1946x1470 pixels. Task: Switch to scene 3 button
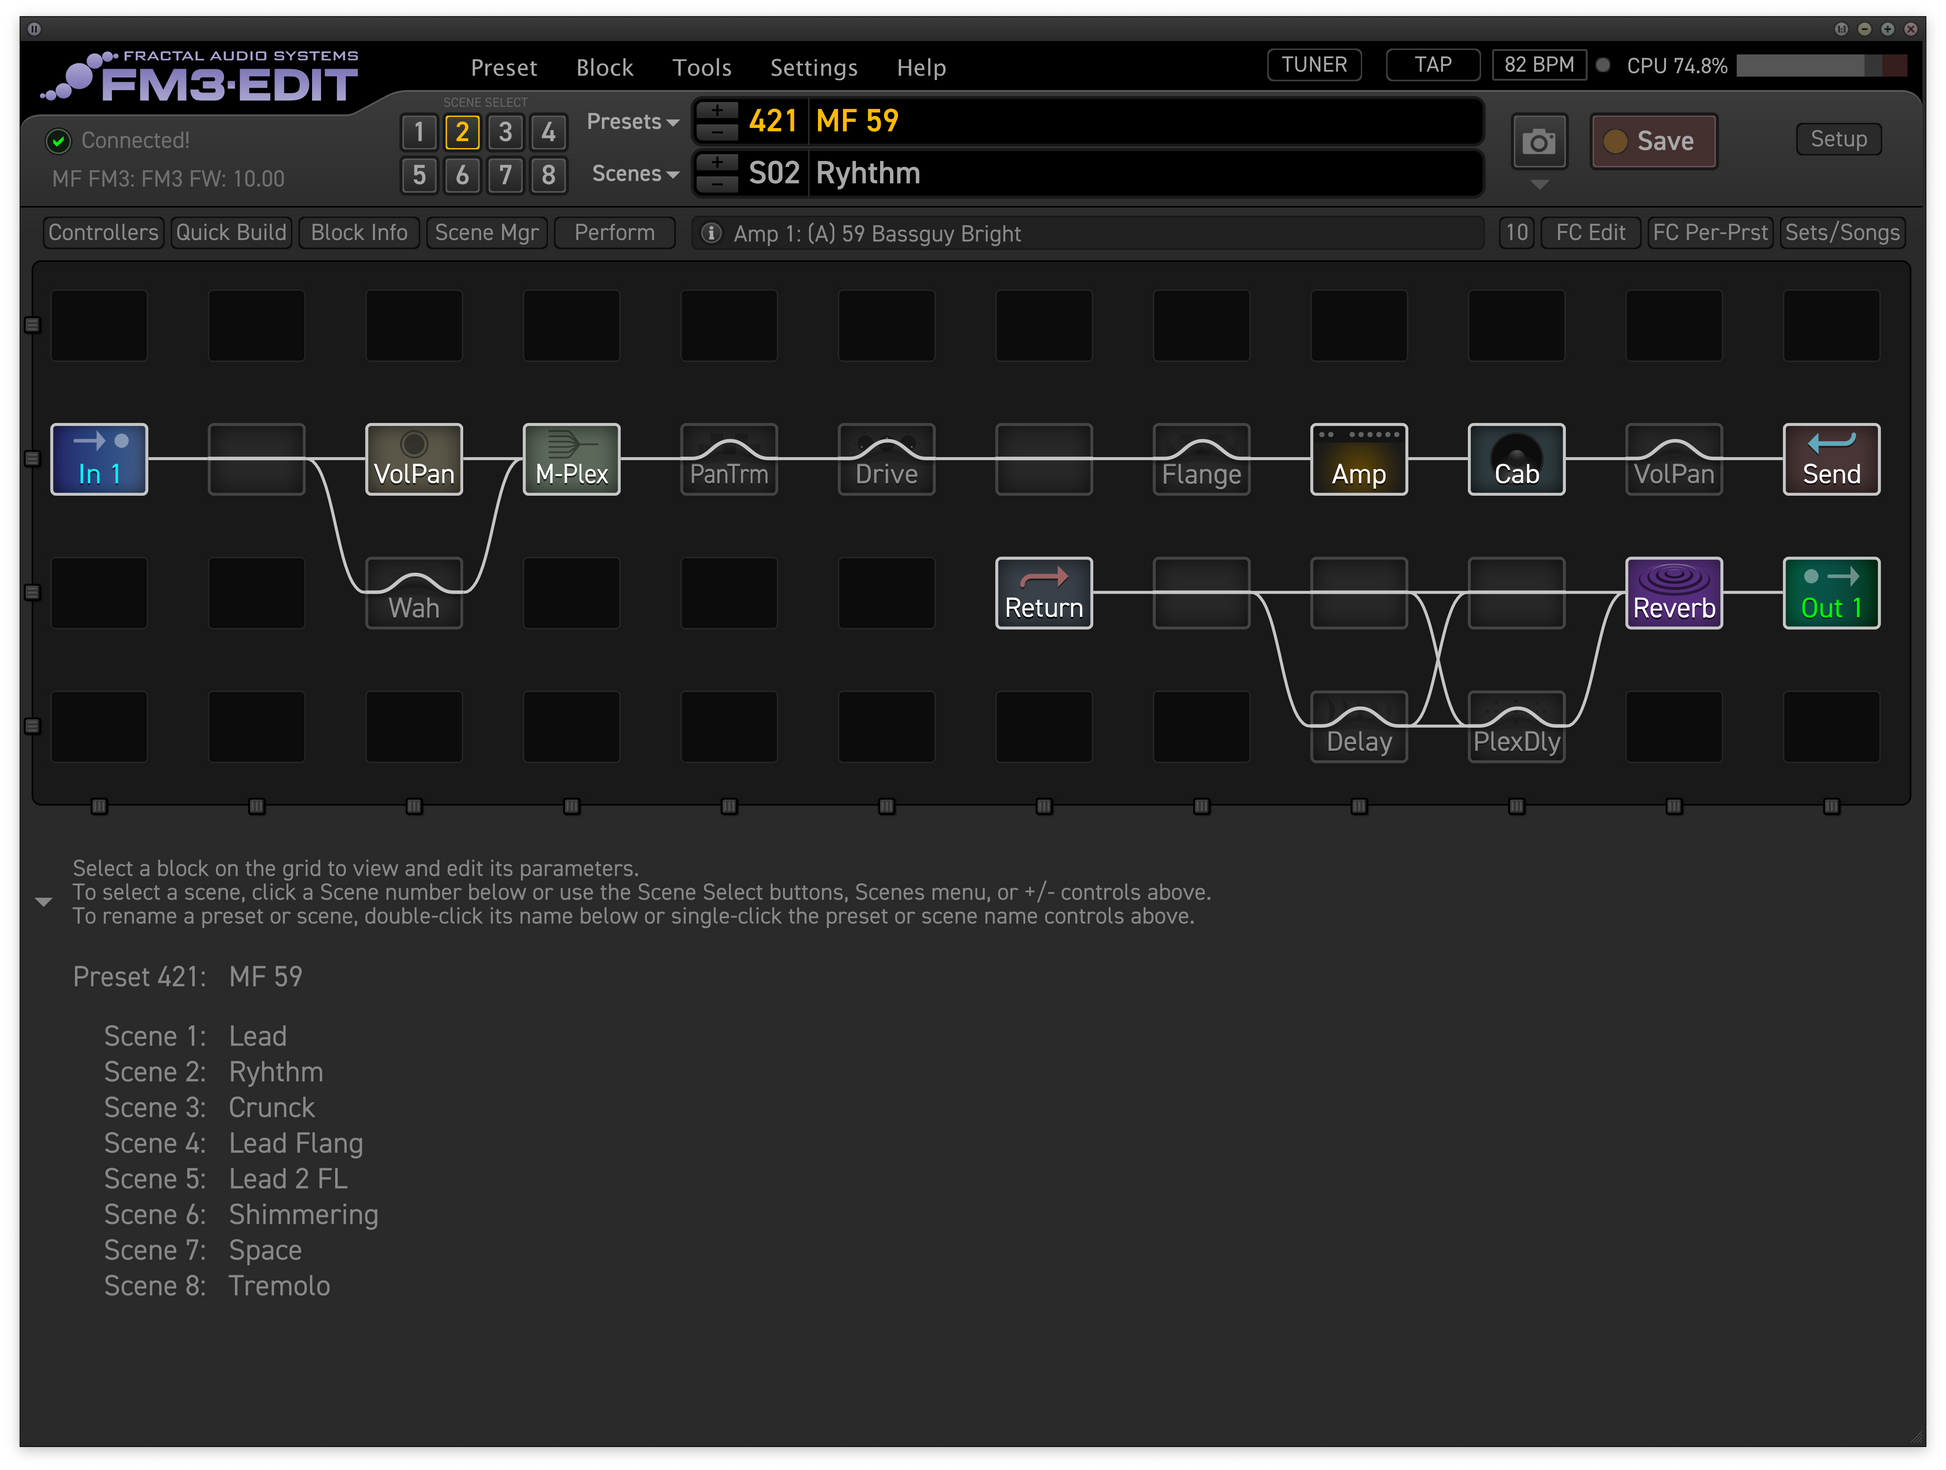pyautogui.click(x=505, y=132)
